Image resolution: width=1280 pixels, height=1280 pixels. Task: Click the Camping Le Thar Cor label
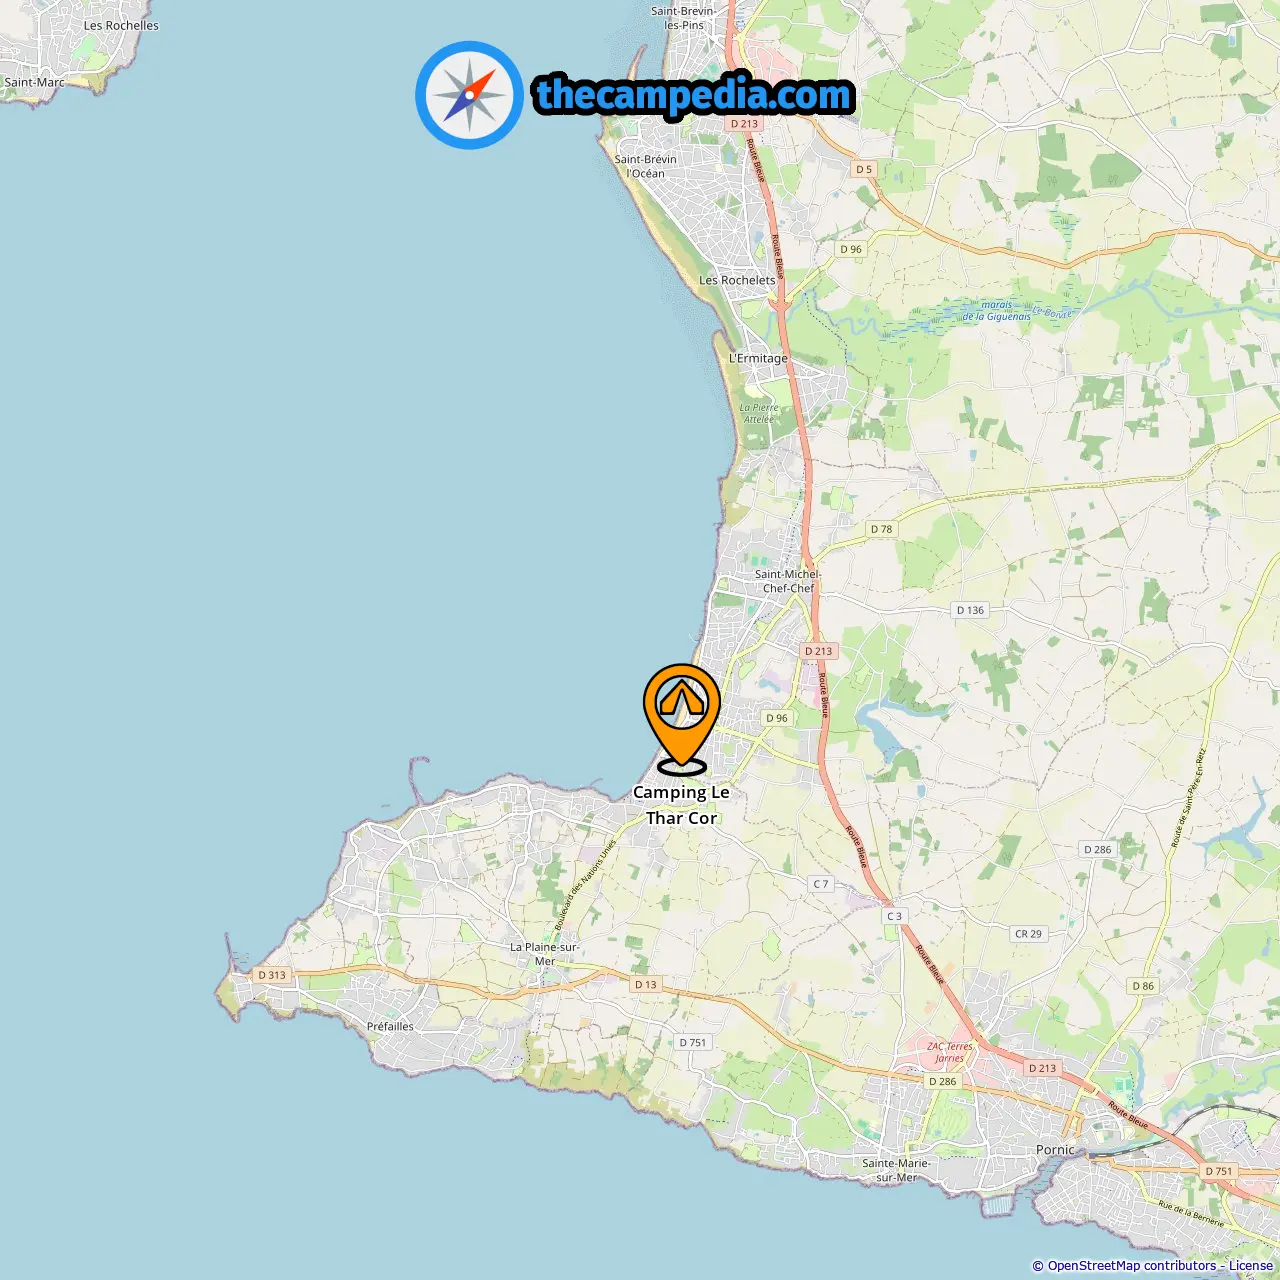coord(681,805)
